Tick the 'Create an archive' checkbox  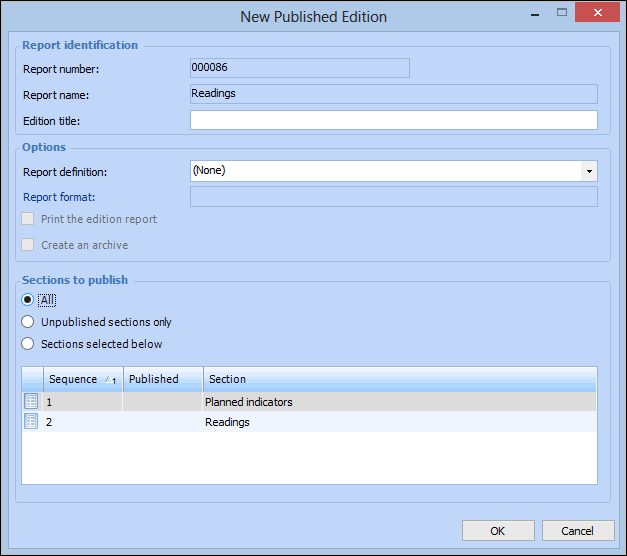coord(29,245)
